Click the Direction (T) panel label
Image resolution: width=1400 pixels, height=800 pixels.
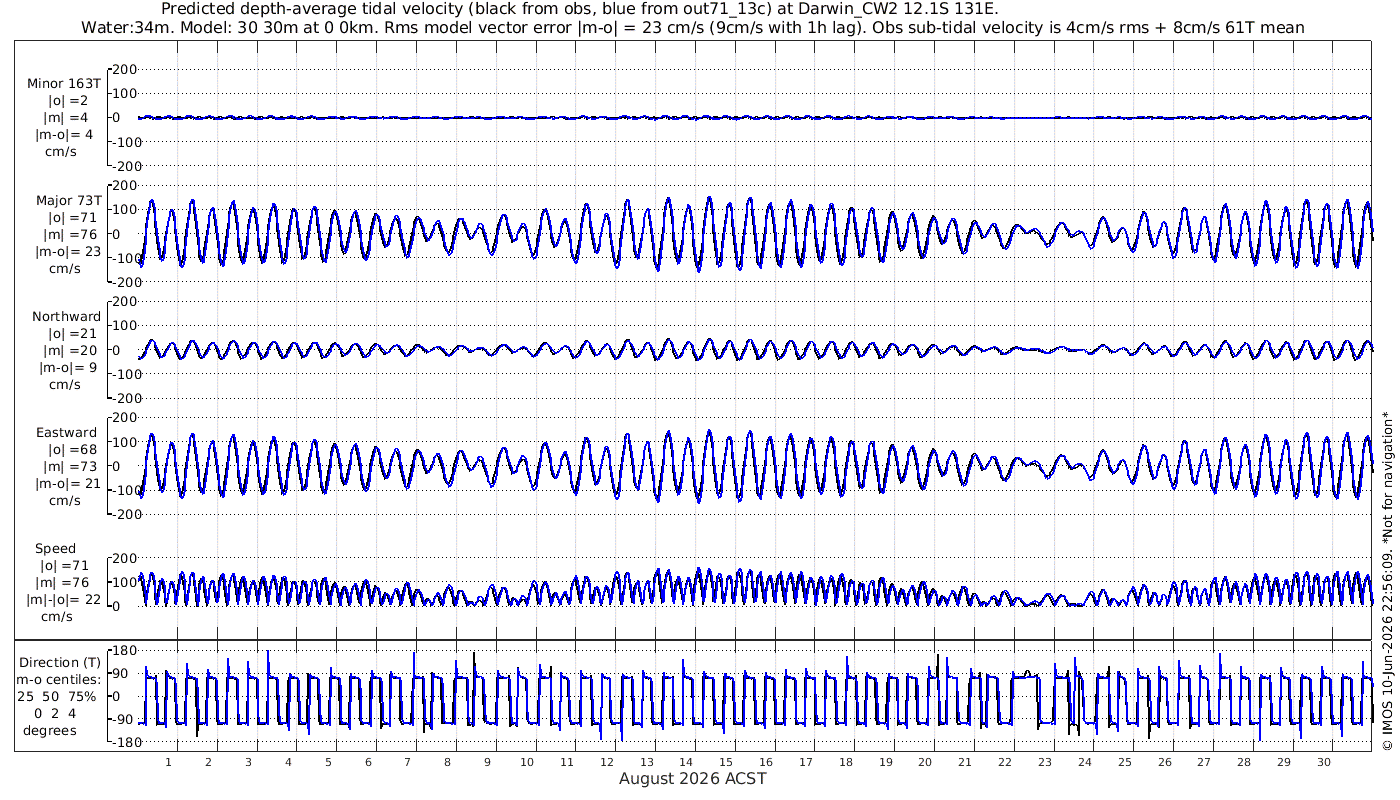tap(60, 662)
